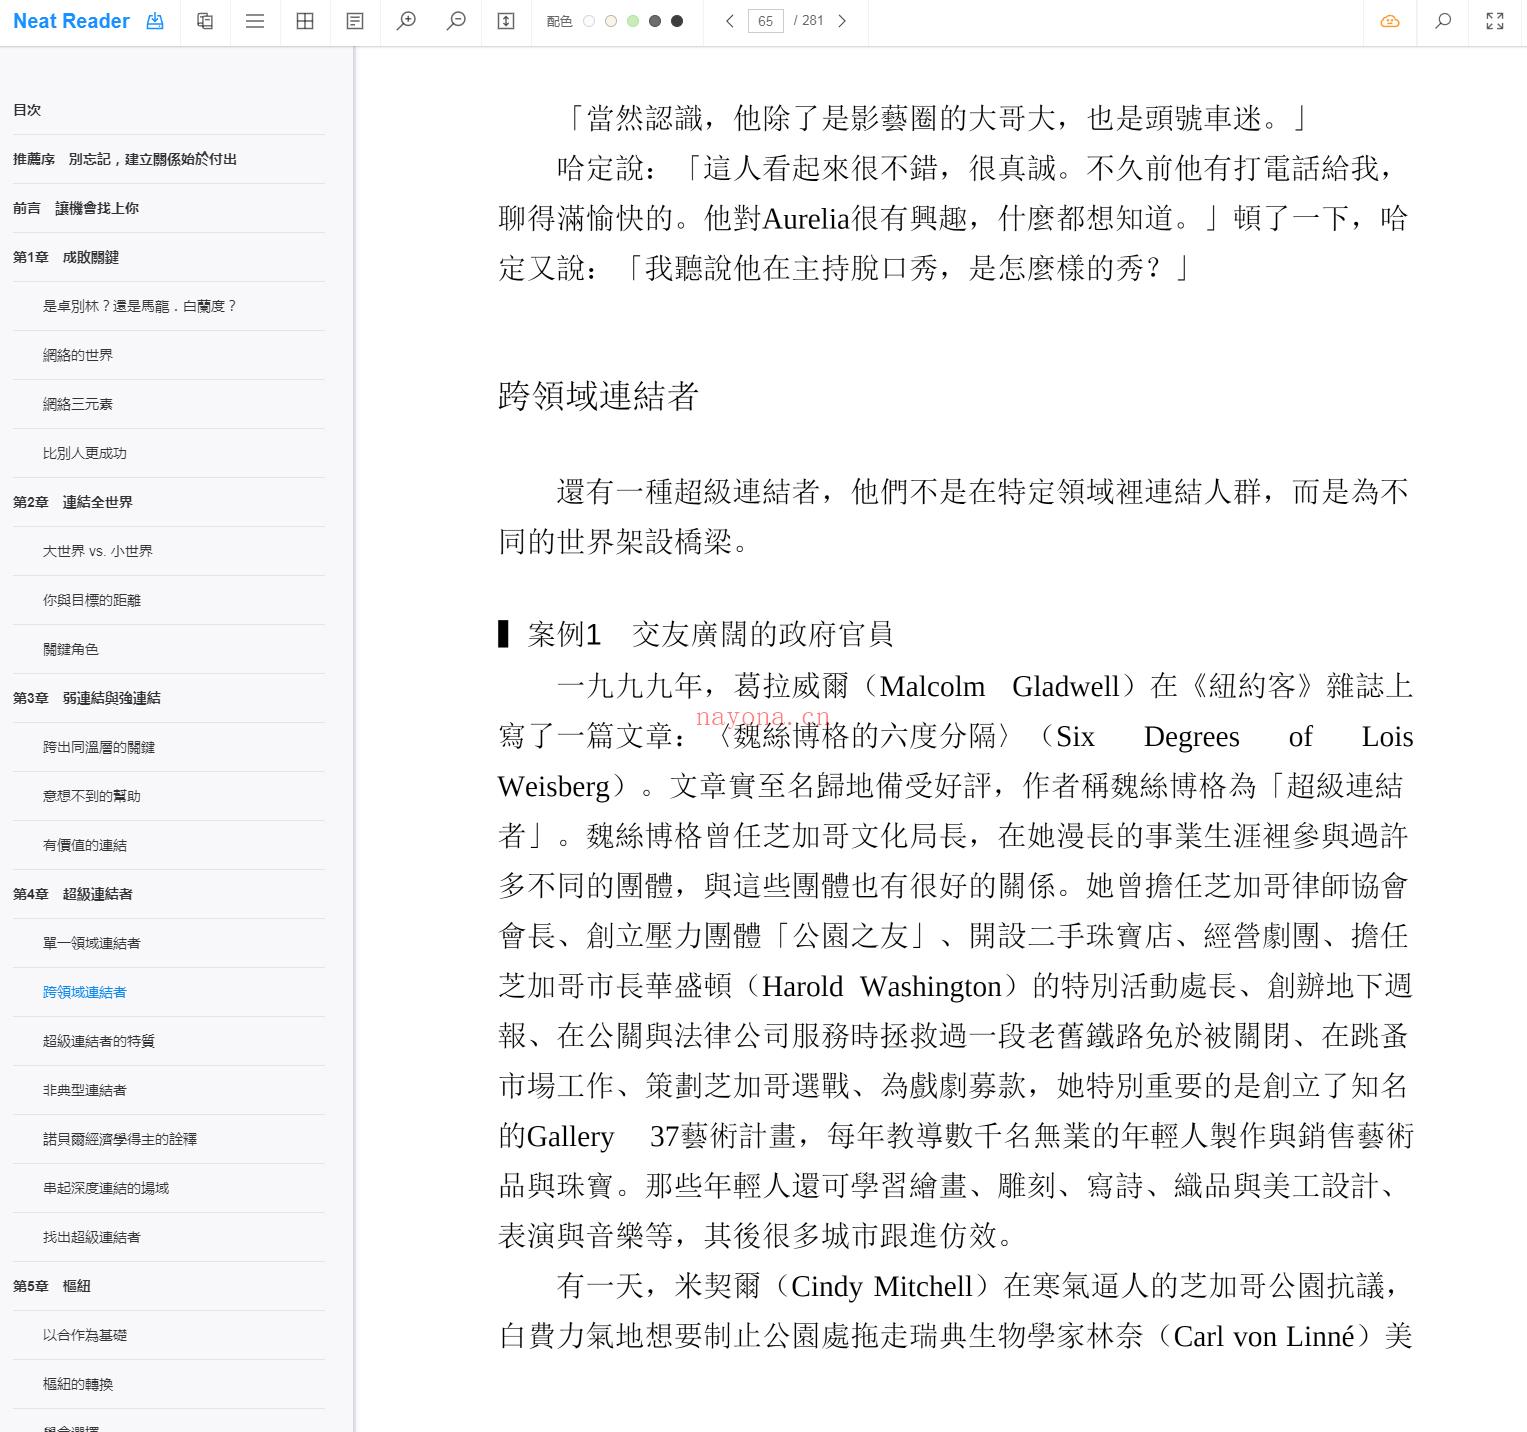Screen dimensions: 1527x1432
Task: Open 前言 讓機會找上你
Action: (76, 208)
